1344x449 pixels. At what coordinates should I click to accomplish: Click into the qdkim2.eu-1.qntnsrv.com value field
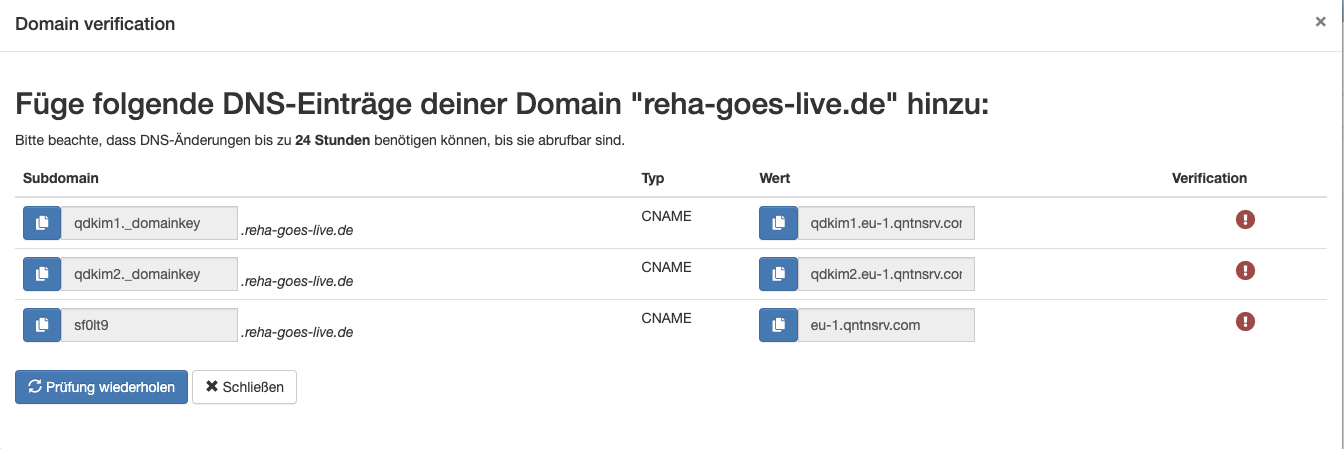point(885,274)
